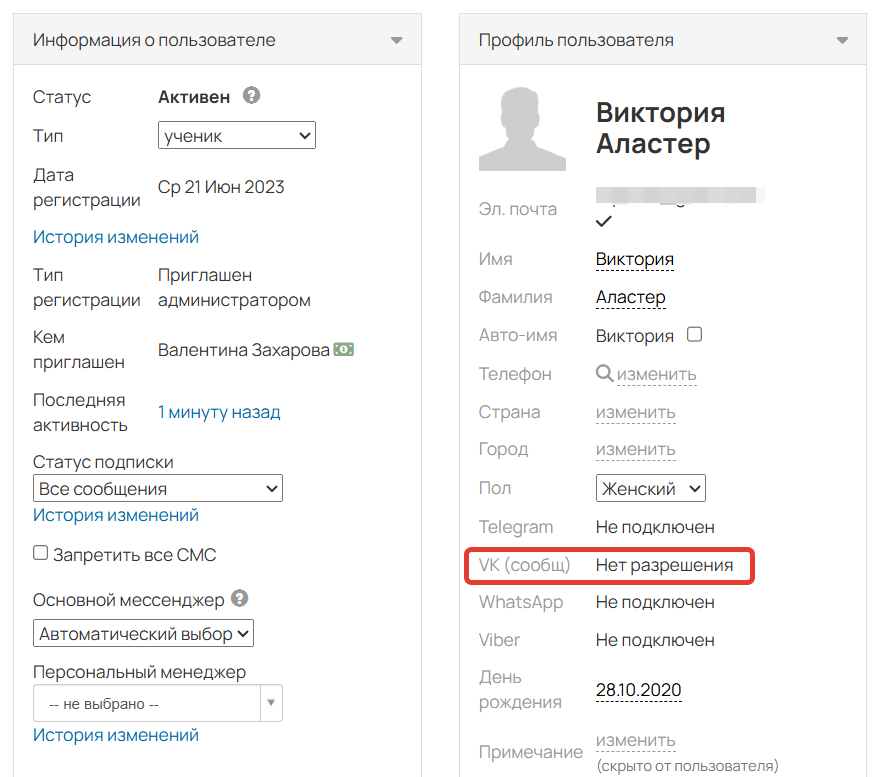Edit the birthday date 28.10.2020

point(638,690)
